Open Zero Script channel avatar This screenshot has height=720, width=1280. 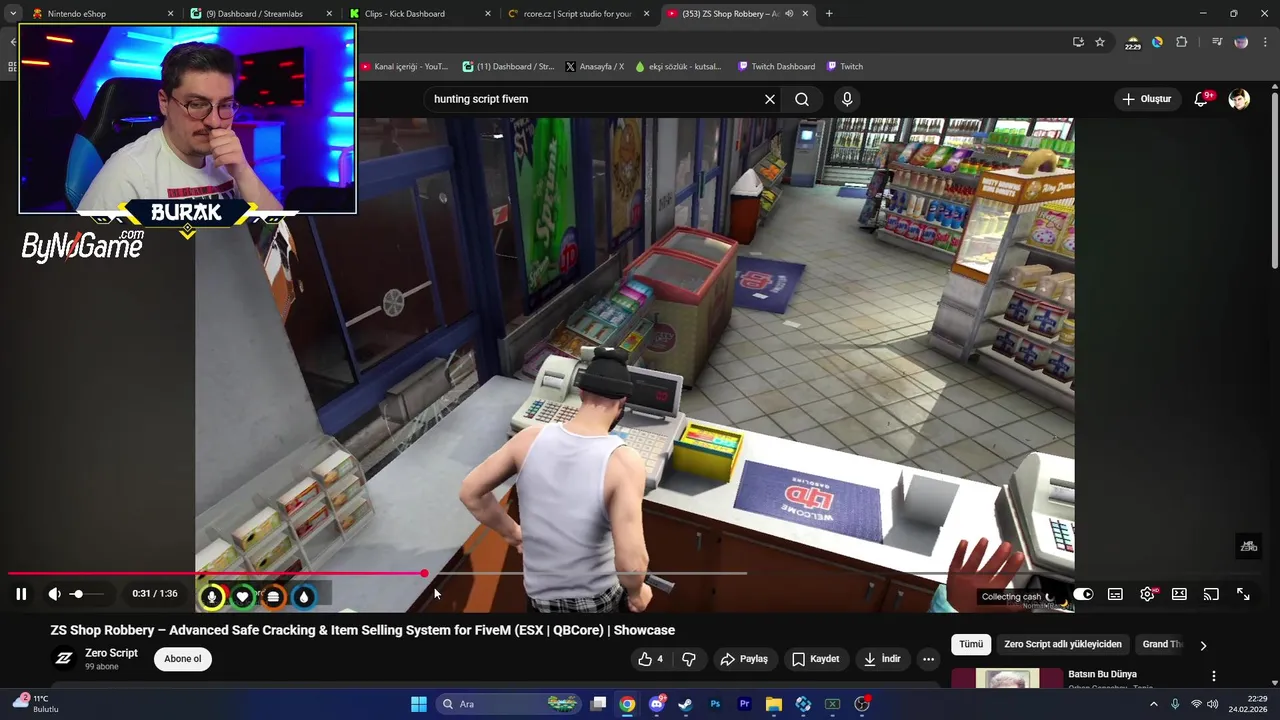64,658
